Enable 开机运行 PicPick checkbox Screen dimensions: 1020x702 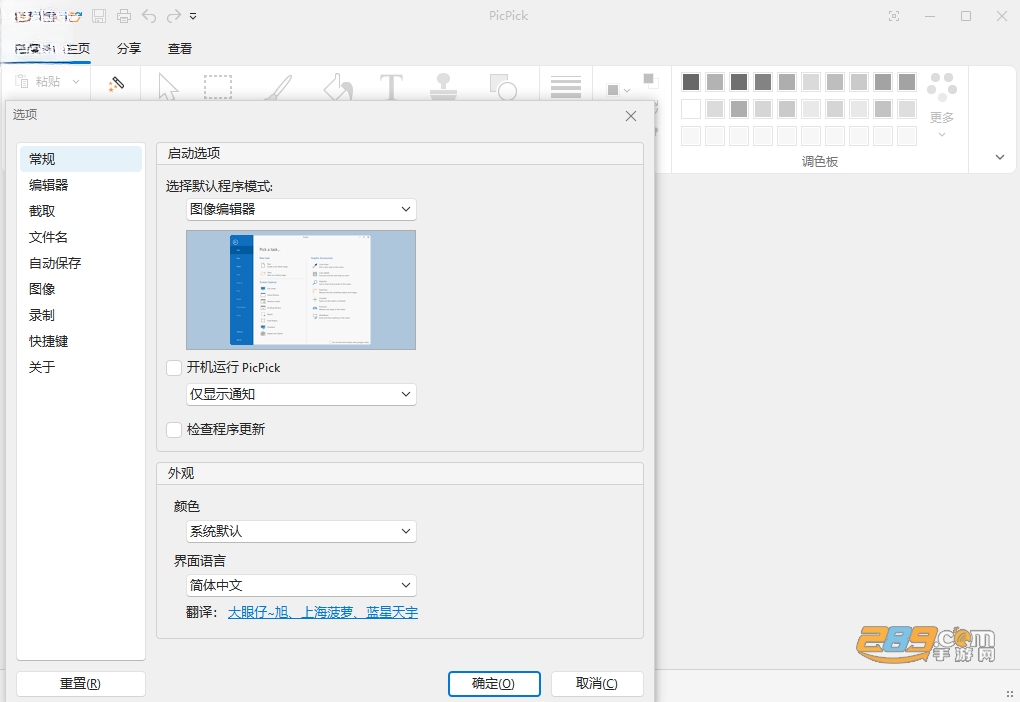tap(174, 368)
